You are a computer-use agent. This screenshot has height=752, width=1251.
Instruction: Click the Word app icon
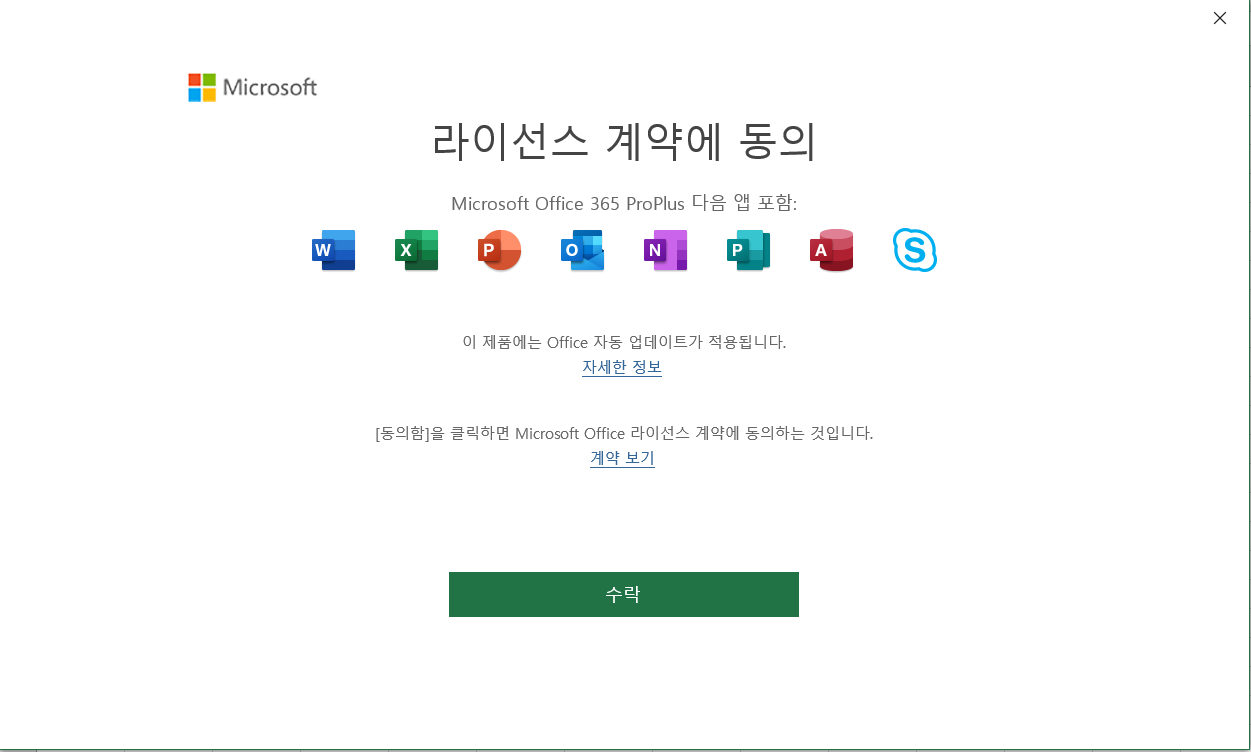click(334, 250)
